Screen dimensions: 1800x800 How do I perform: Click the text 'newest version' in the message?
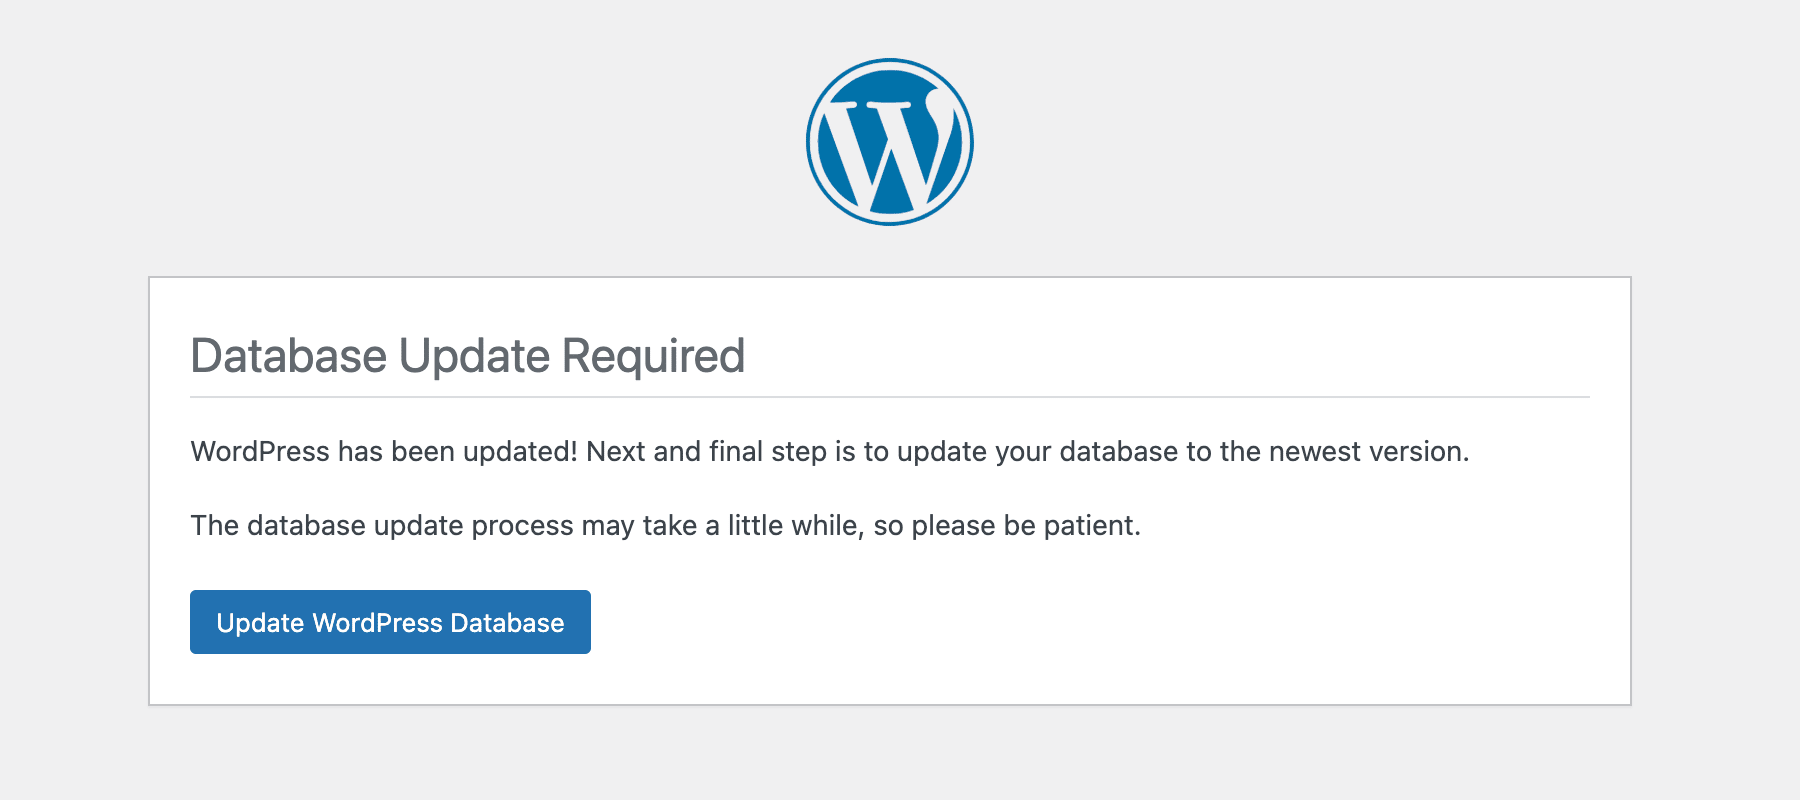(x=1369, y=452)
